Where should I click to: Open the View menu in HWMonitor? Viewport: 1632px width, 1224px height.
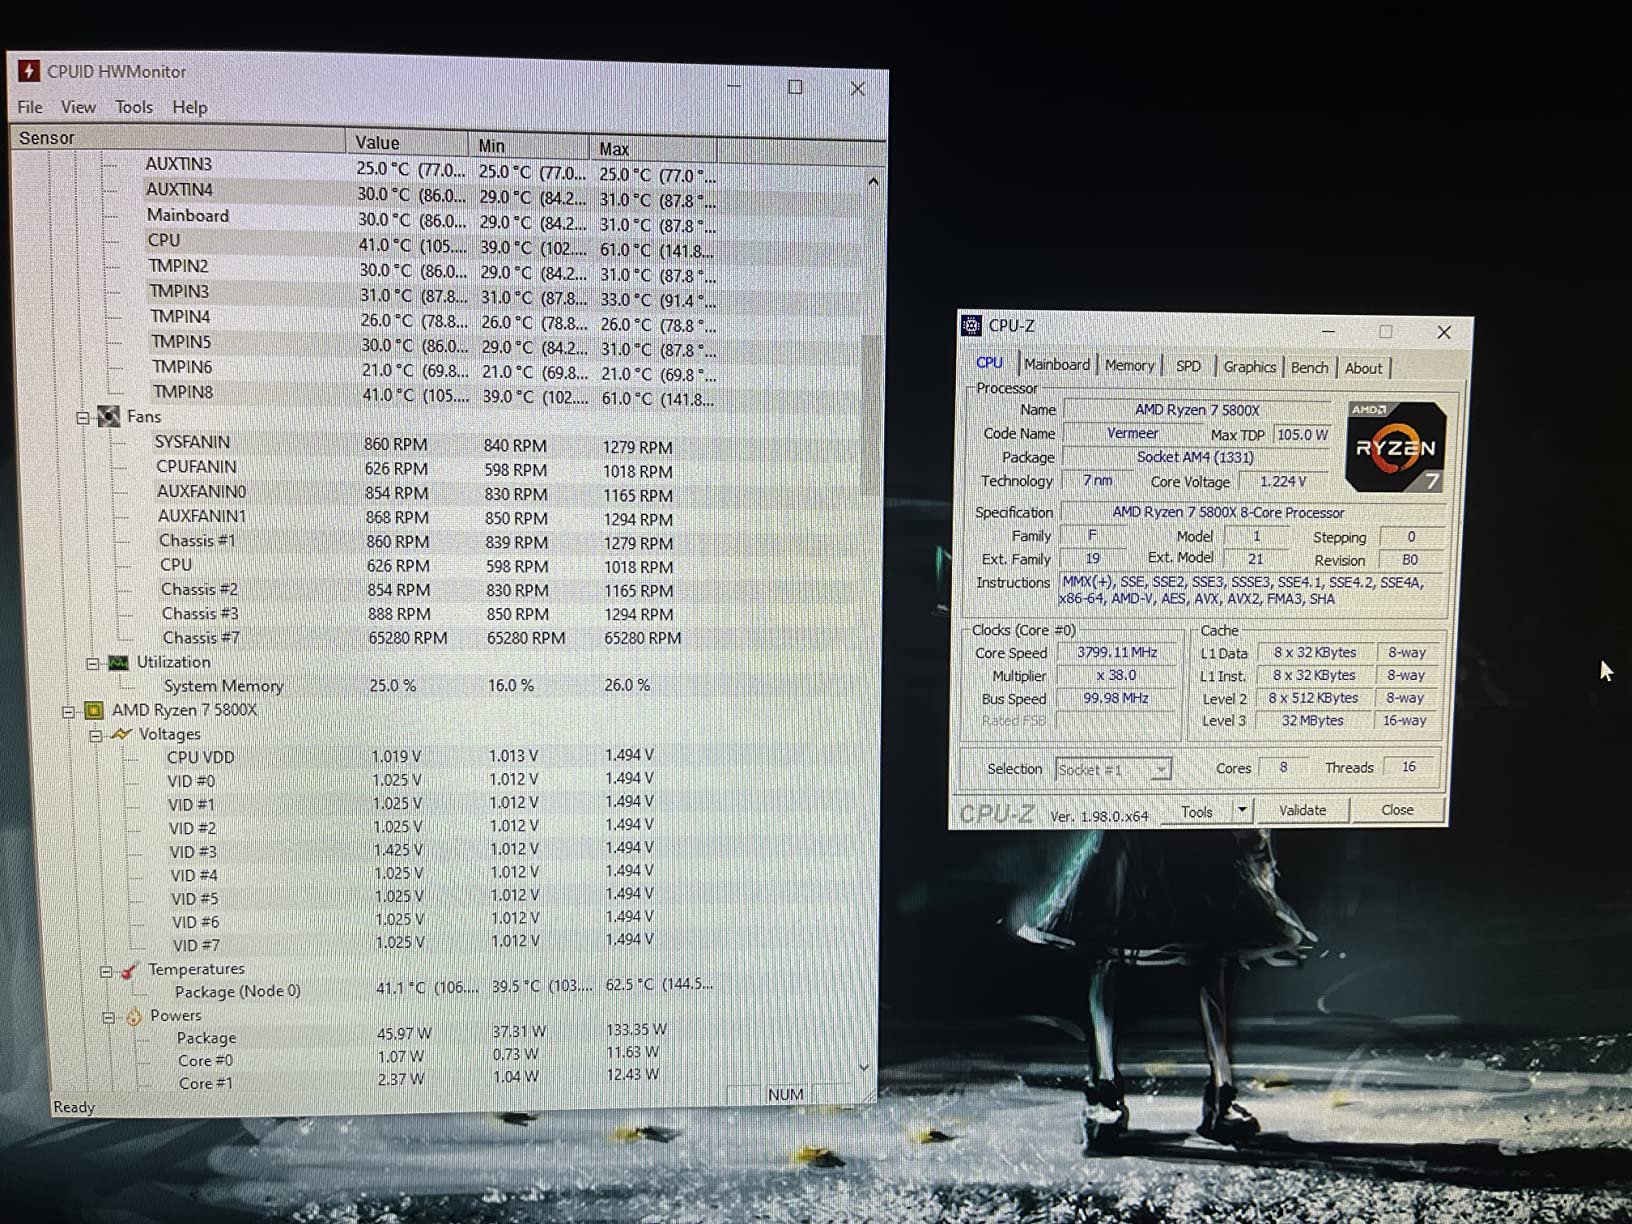pos(78,107)
